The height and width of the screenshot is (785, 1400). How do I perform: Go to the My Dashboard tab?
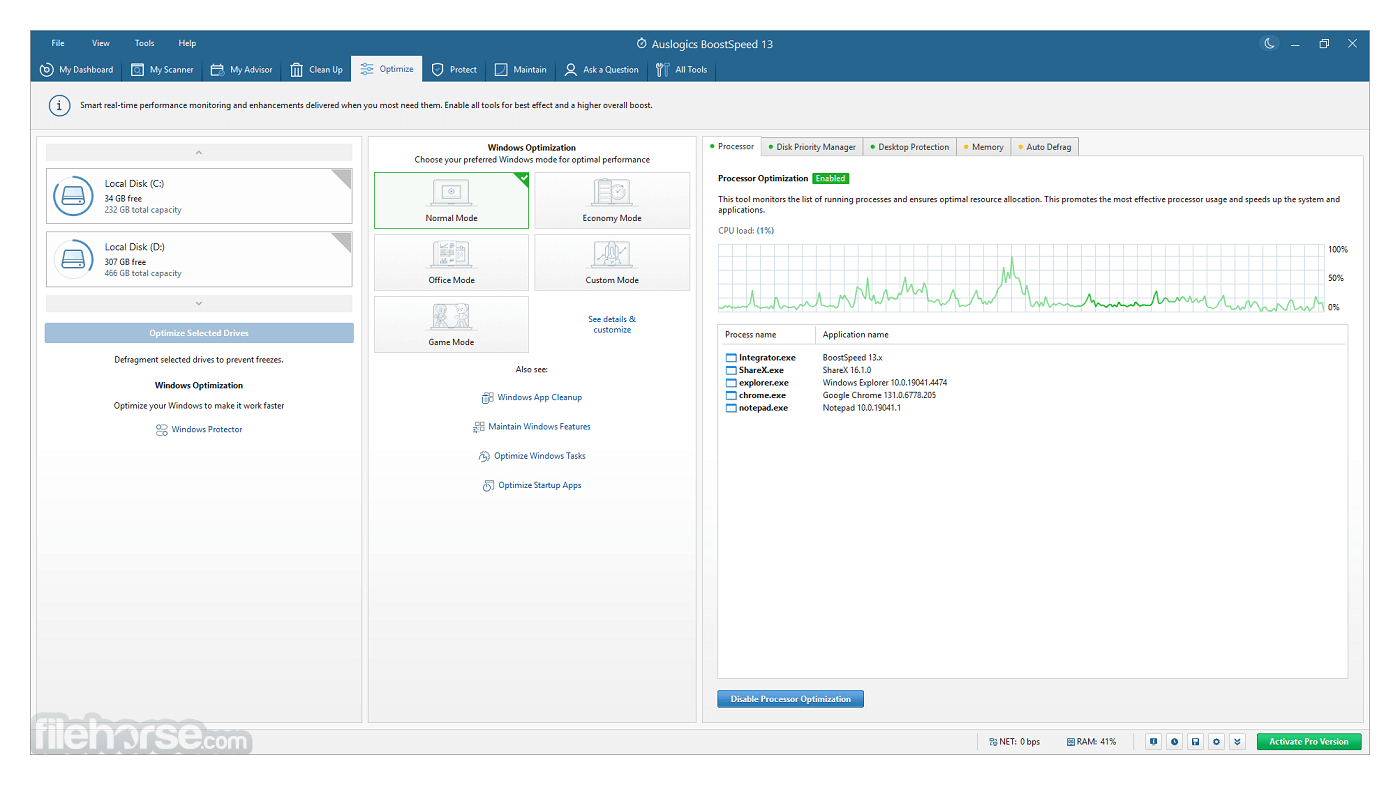pyautogui.click(x=76, y=69)
